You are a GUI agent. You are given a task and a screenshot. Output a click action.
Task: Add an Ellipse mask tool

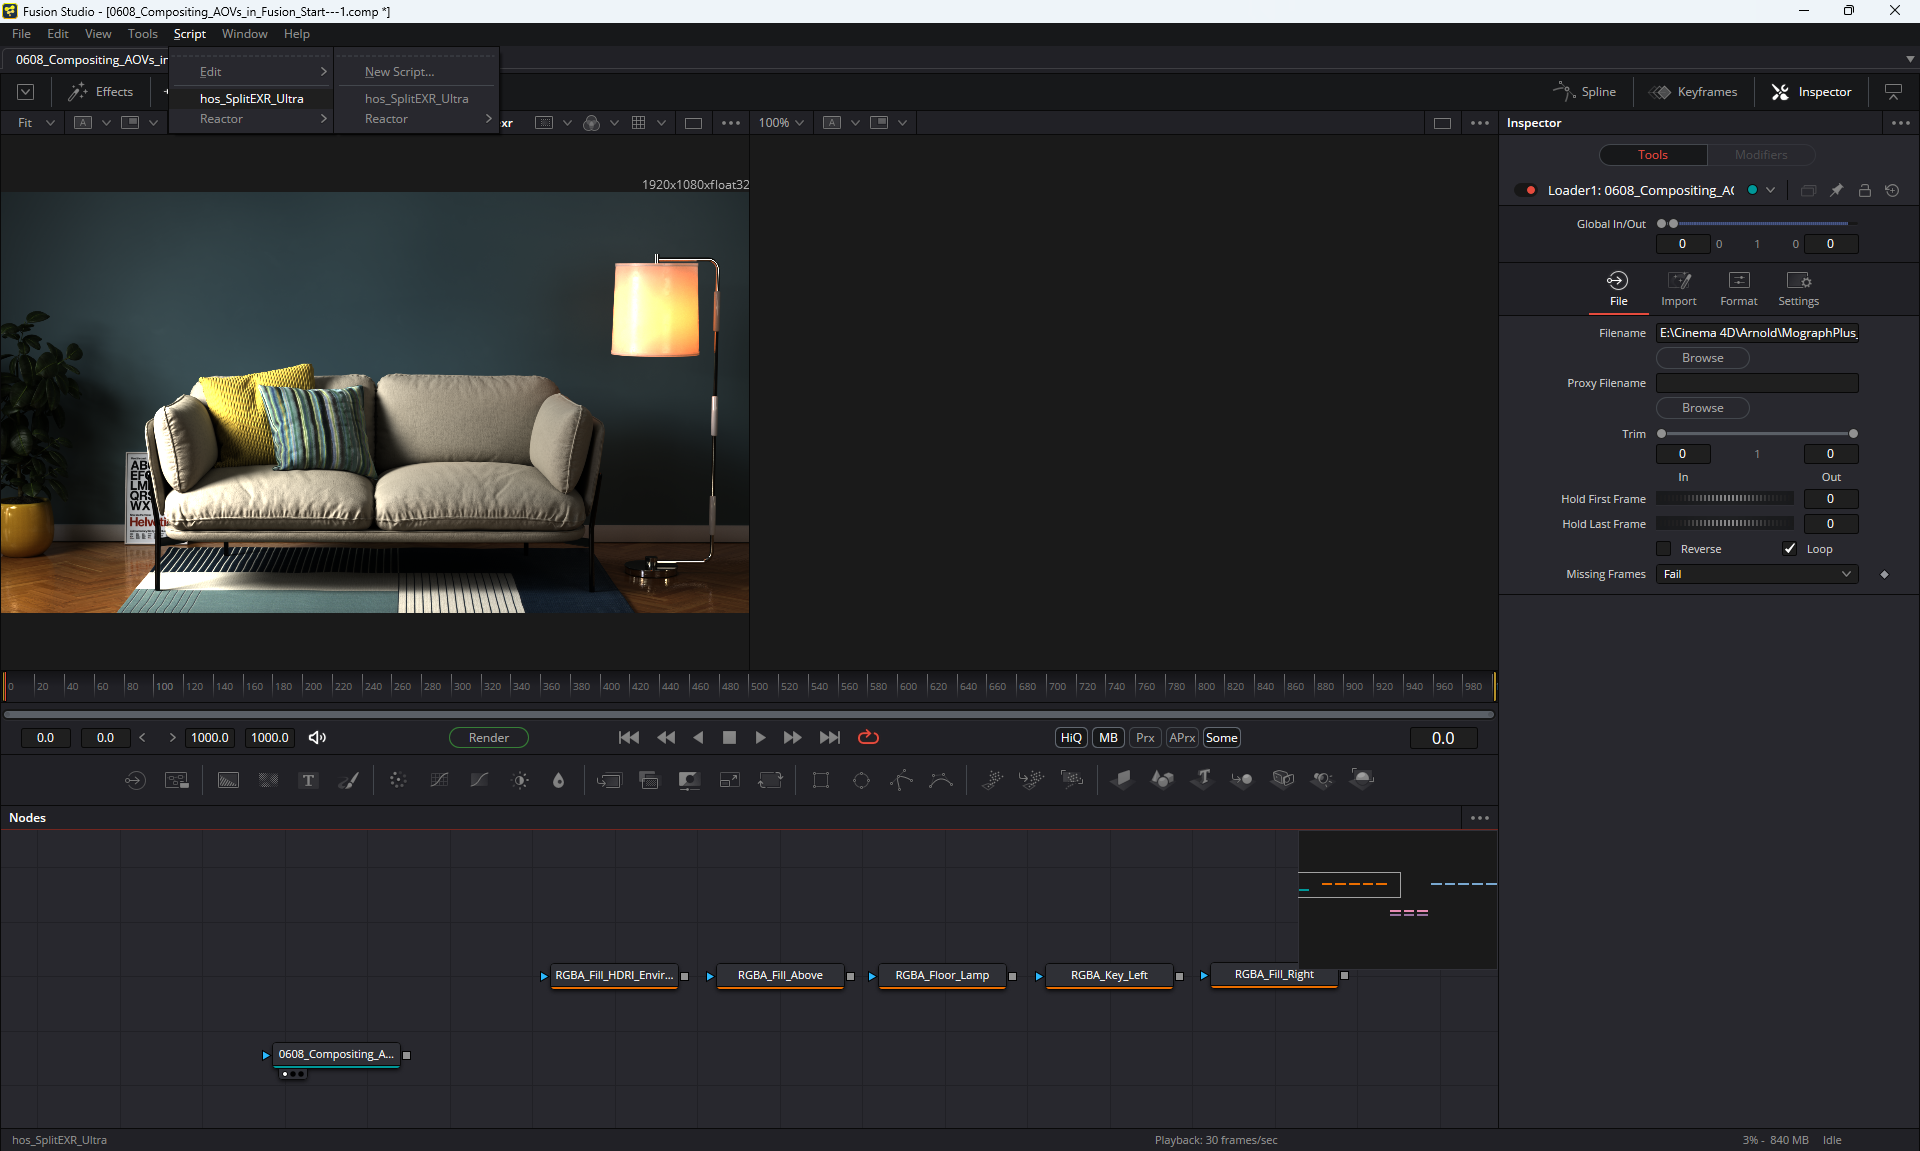[x=861, y=780]
